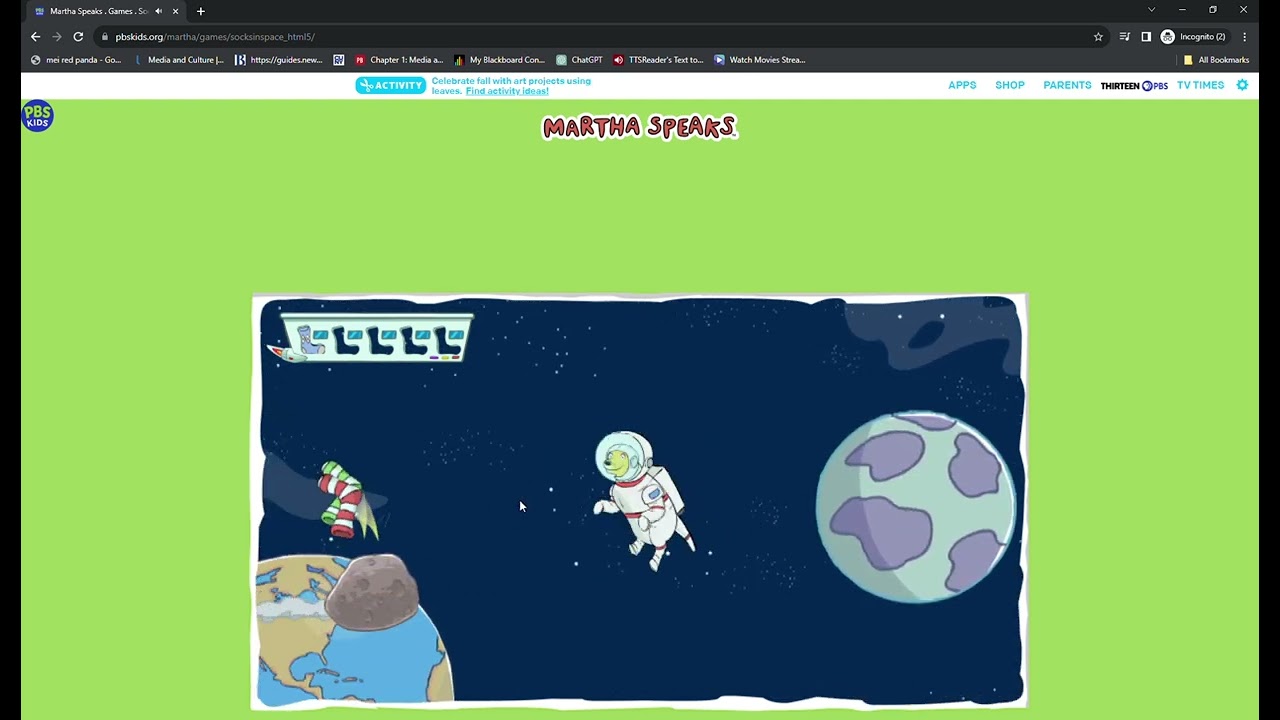This screenshot has width=1280, height=720.
Task: Mute the tab using speaker icon
Action: tap(158, 11)
